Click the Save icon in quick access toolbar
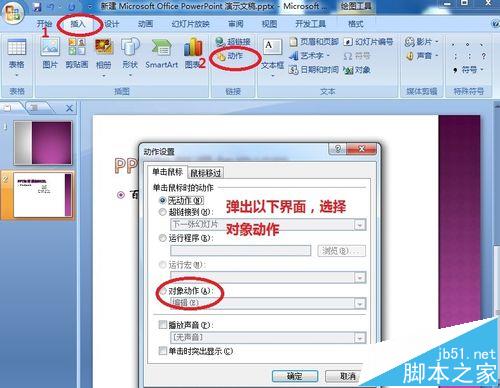Screen dimensions: 500x388 click(37, 7)
